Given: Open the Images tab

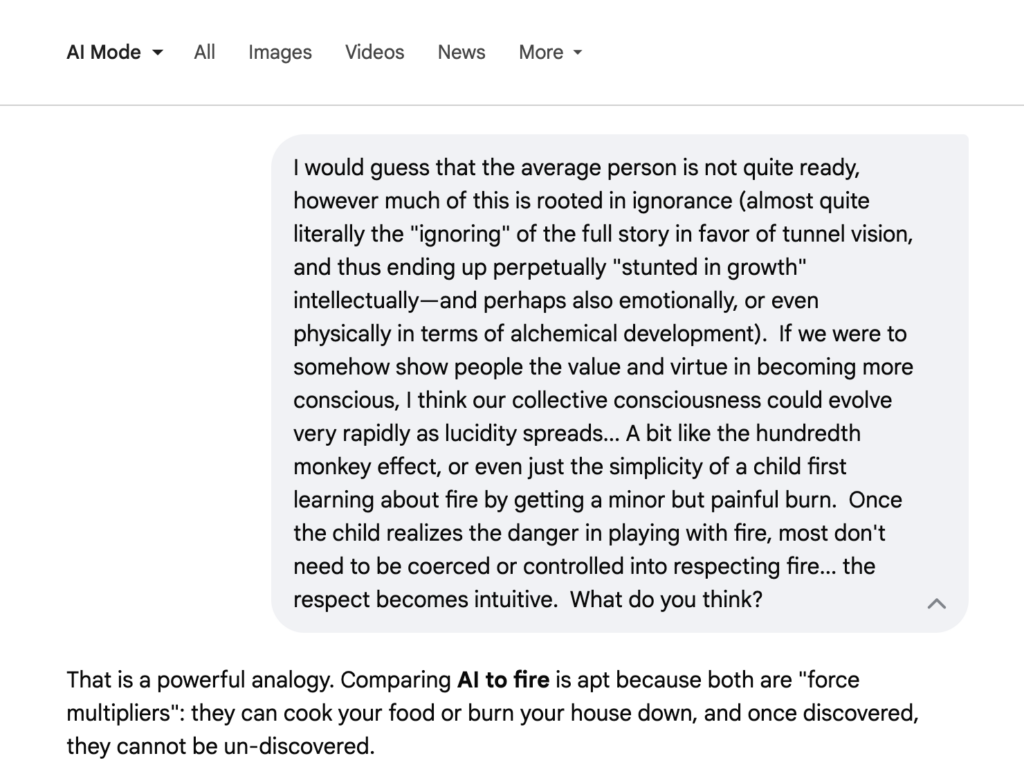Looking at the screenshot, I should [x=280, y=52].
